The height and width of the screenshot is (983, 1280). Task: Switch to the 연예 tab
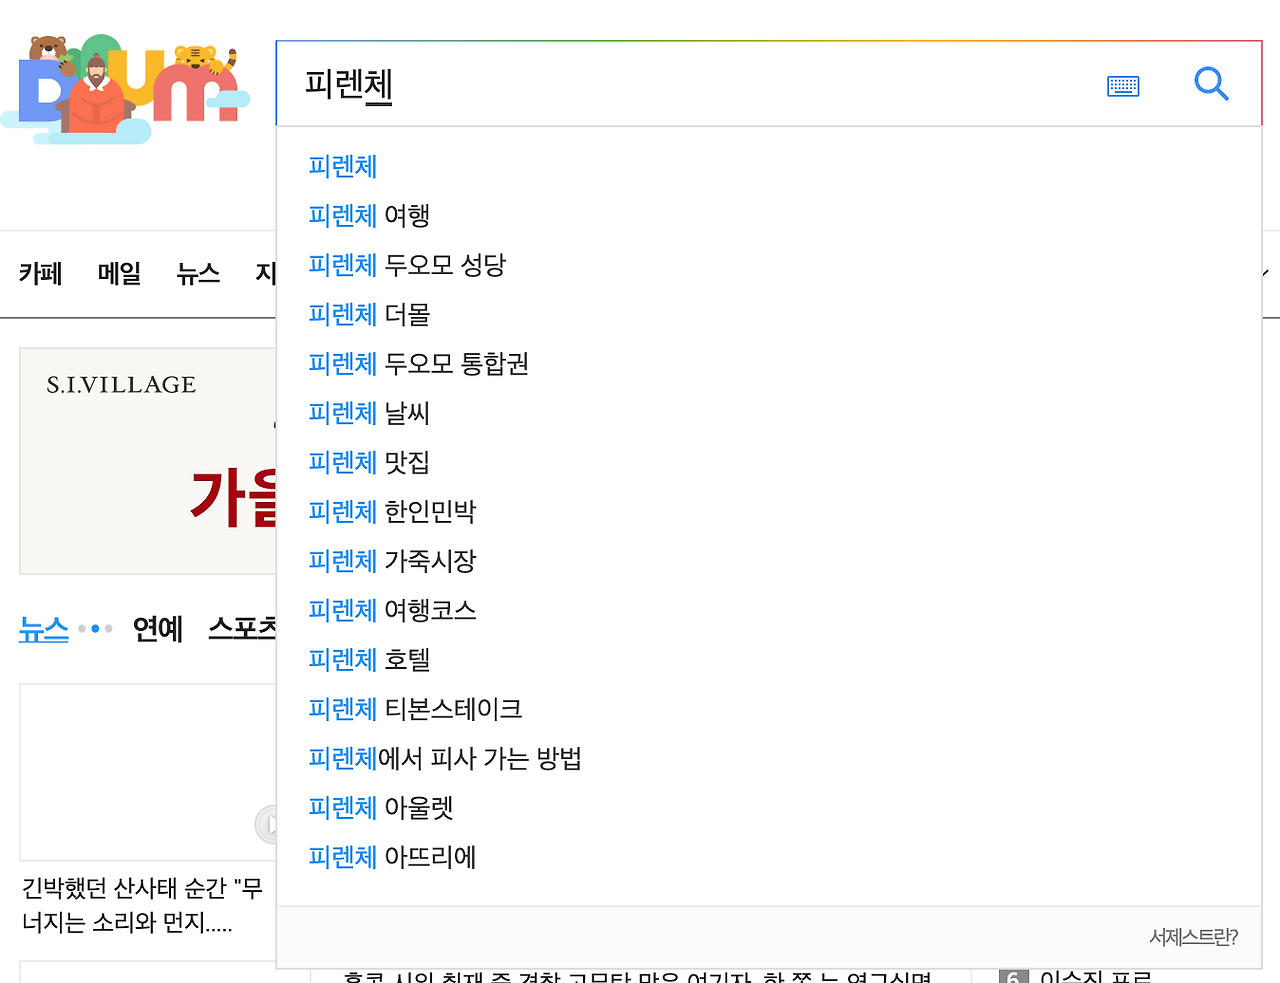pos(157,630)
